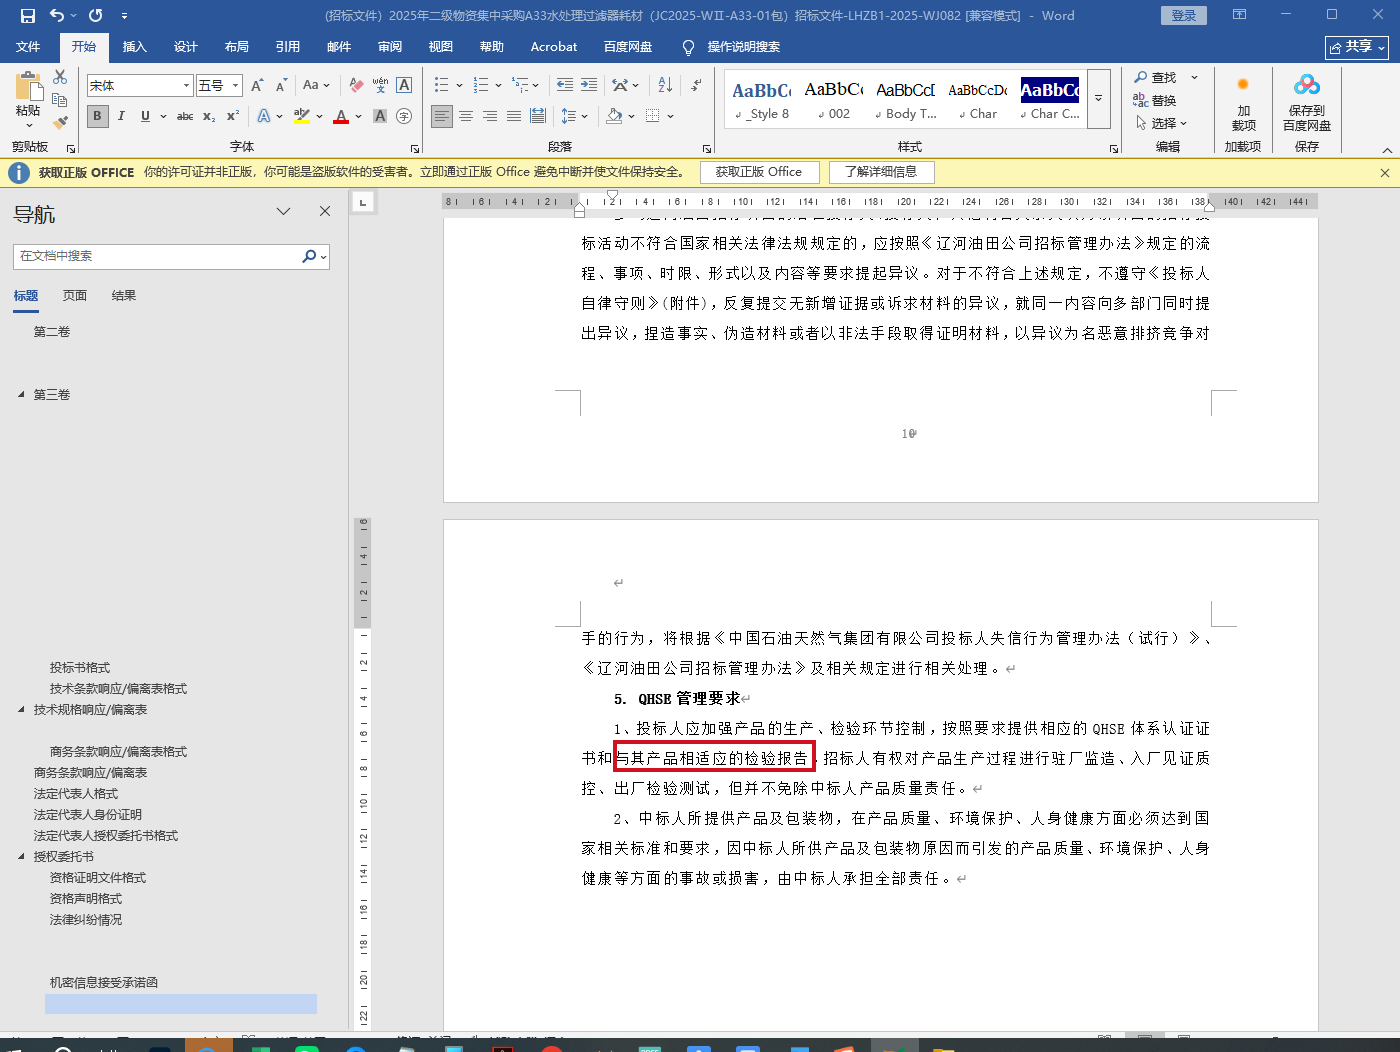Switch to the 插入 (Insert) tab

pyautogui.click(x=134, y=47)
